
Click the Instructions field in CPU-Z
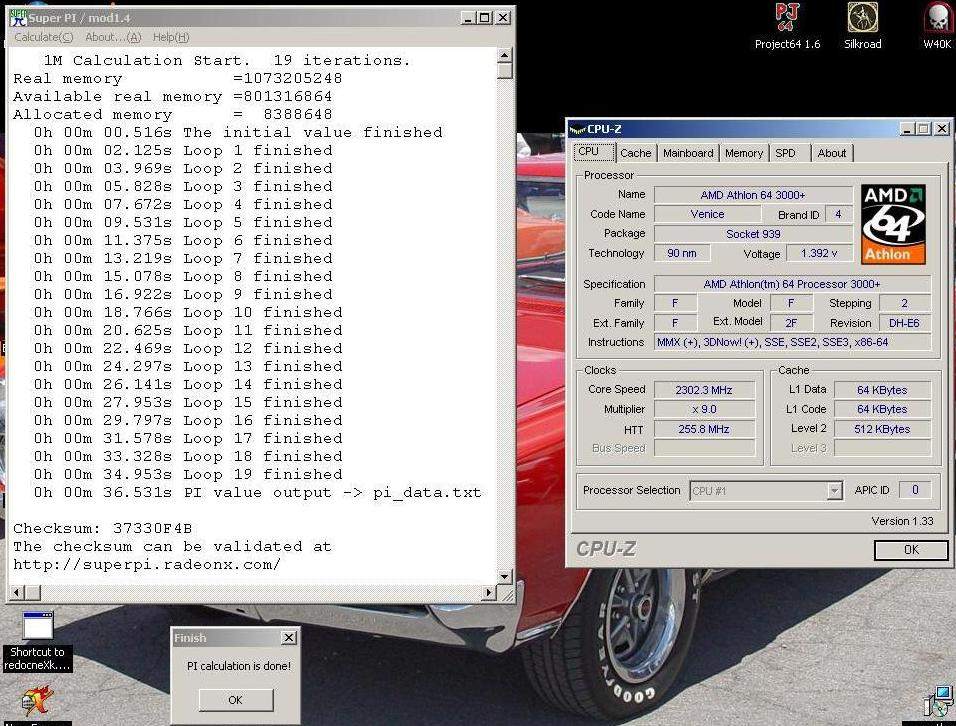click(x=793, y=343)
